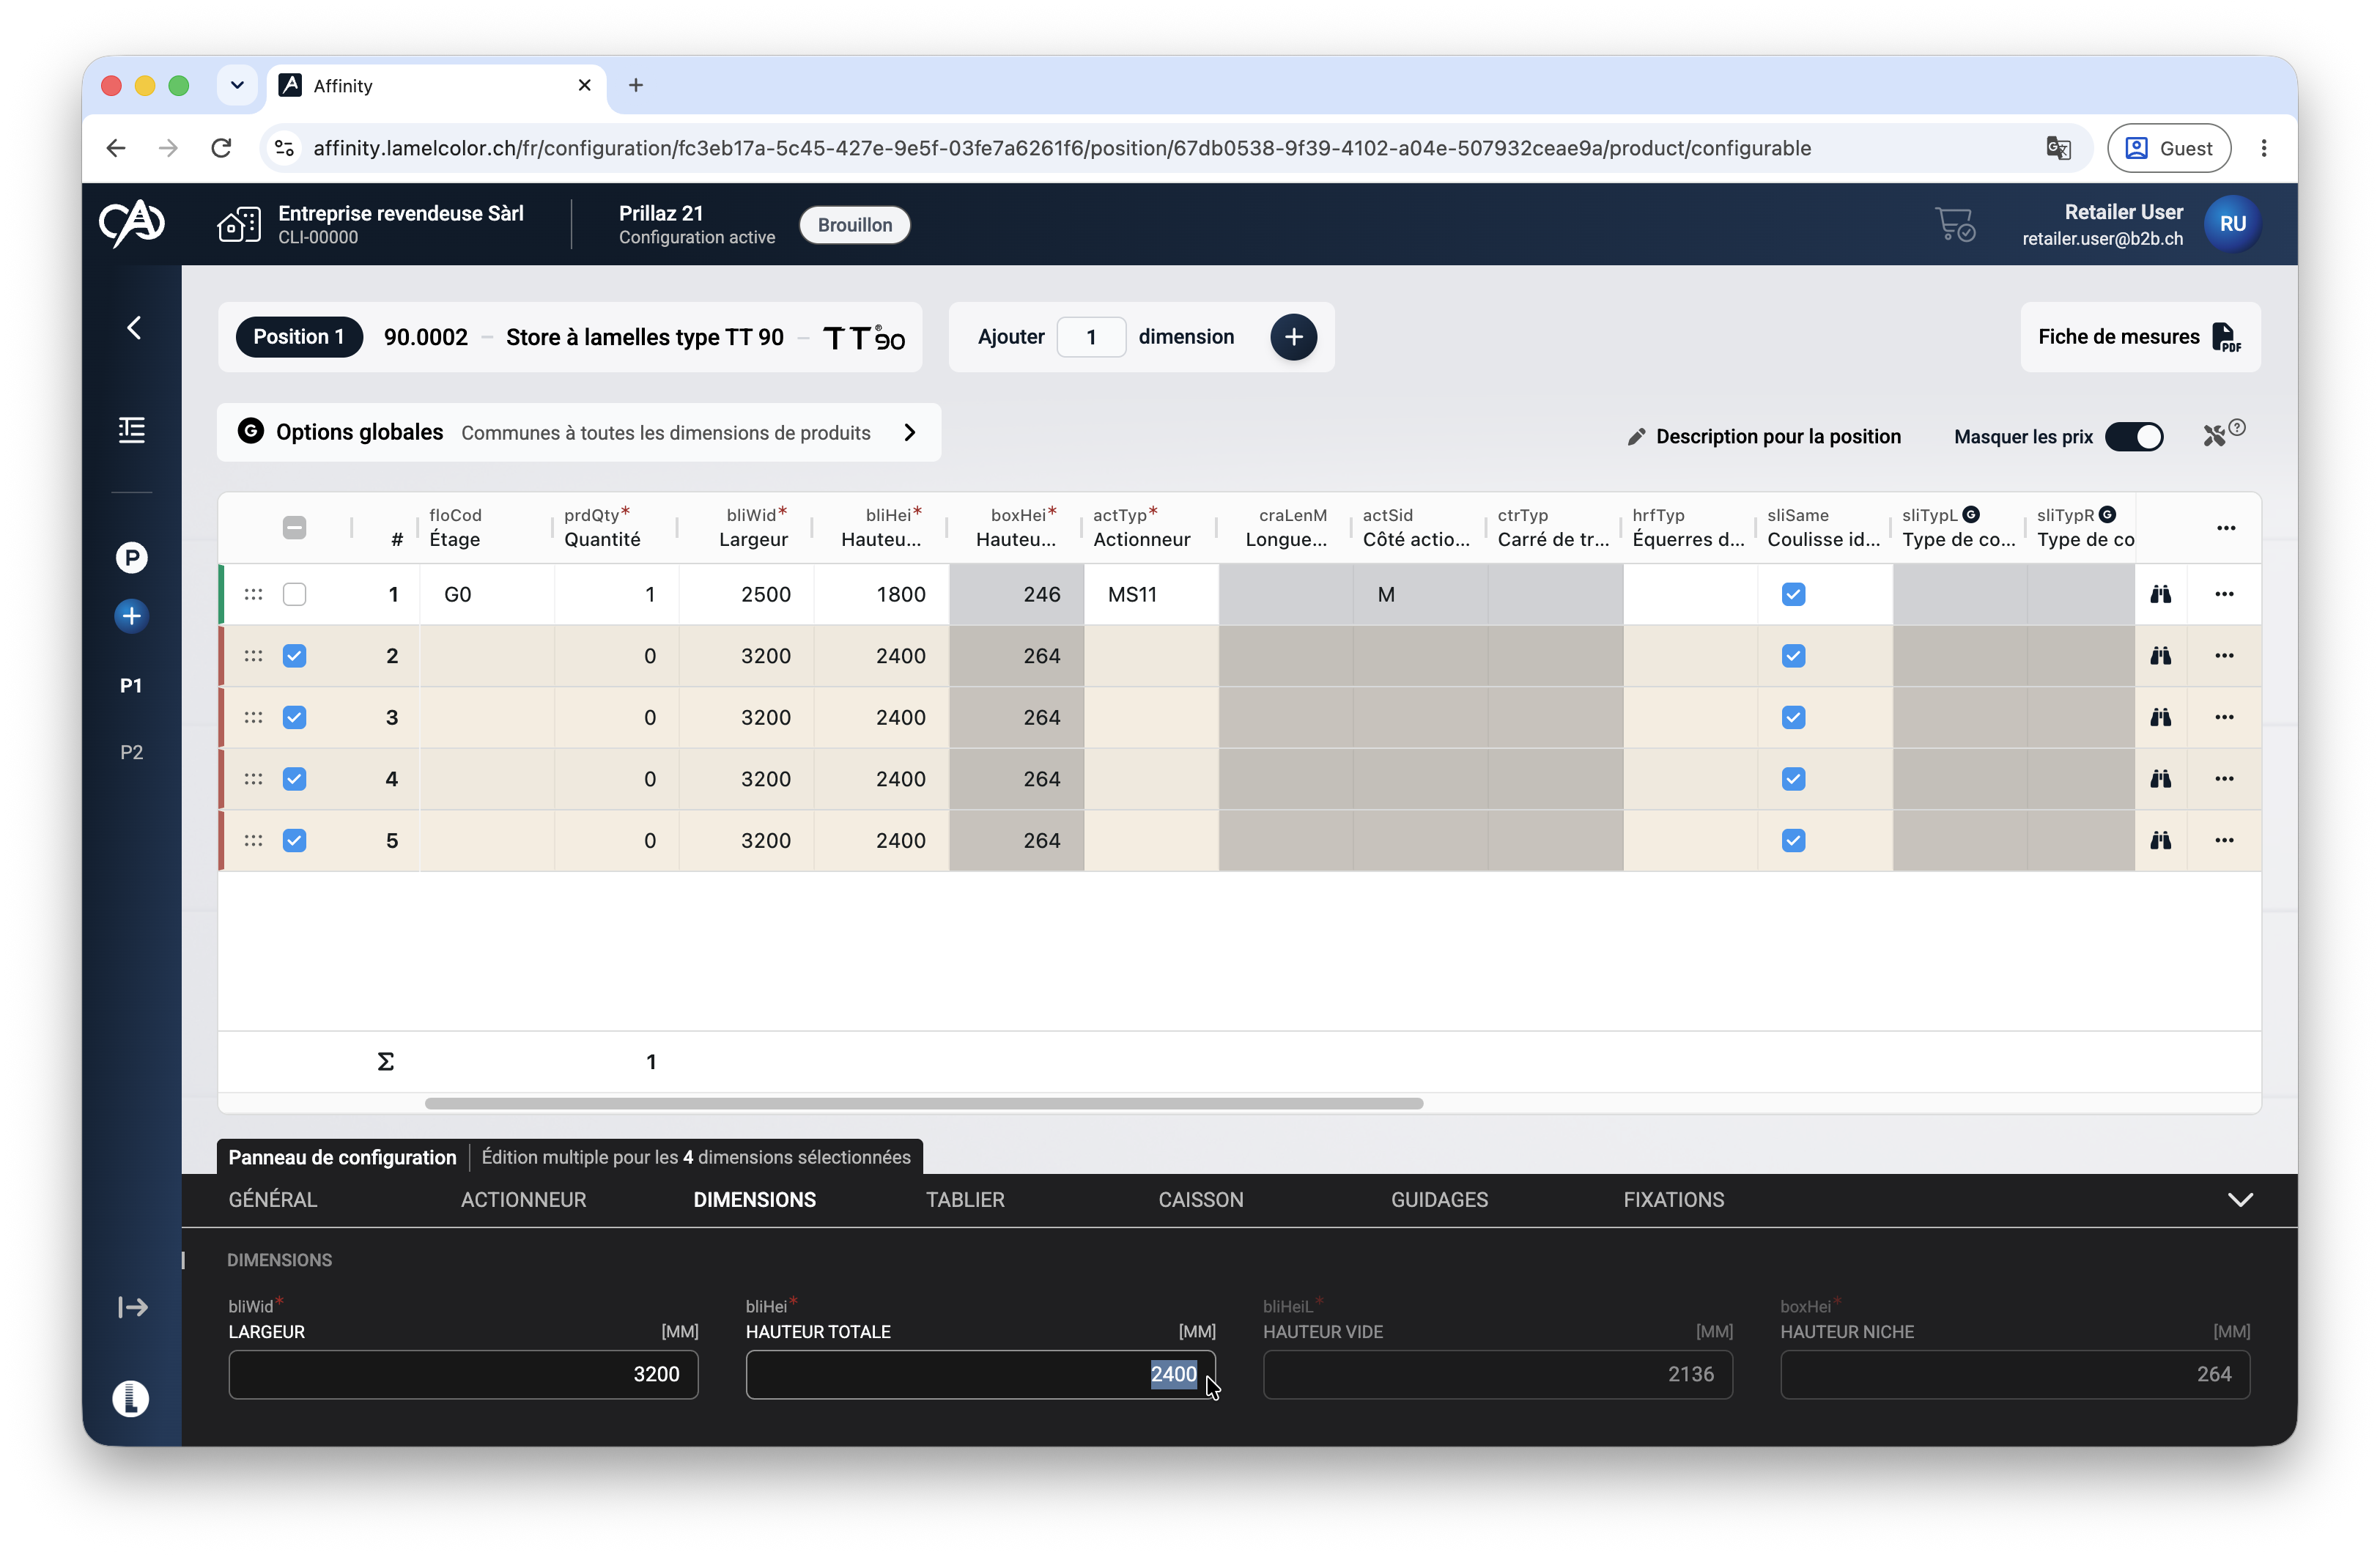
Task: Toggle Coulisse identique checkbox in row 1
Action: point(1793,594)
